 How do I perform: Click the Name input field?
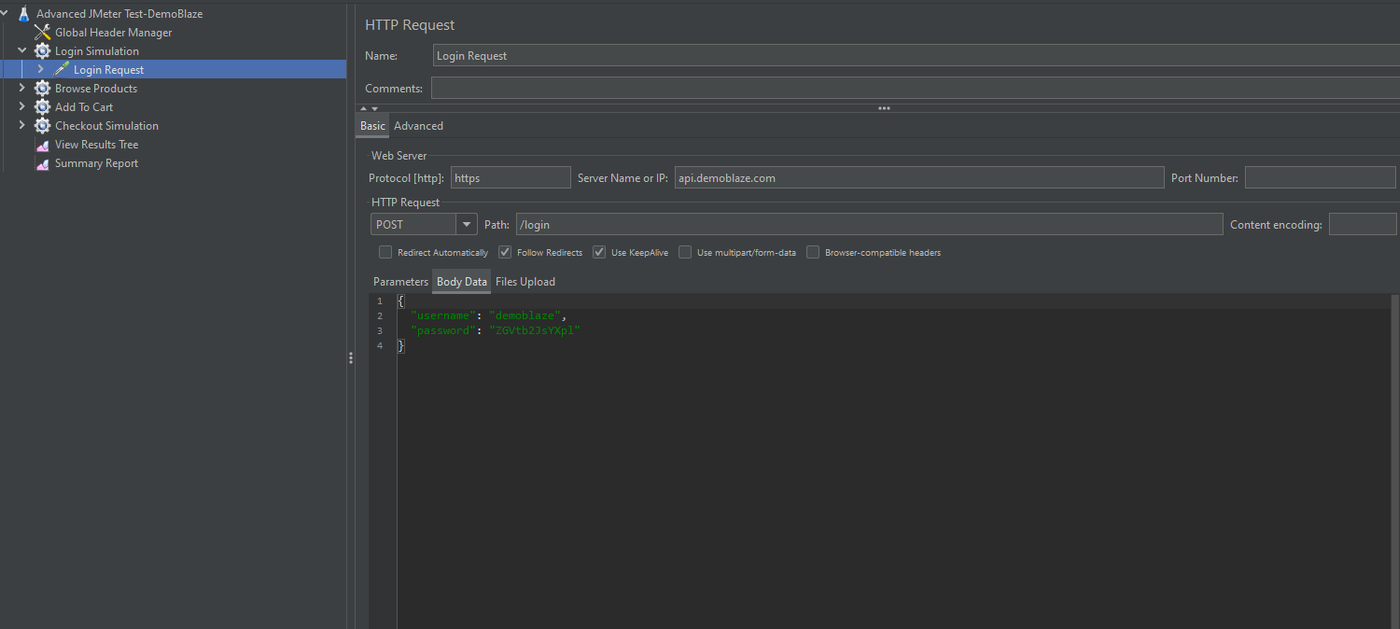(916, 56)
